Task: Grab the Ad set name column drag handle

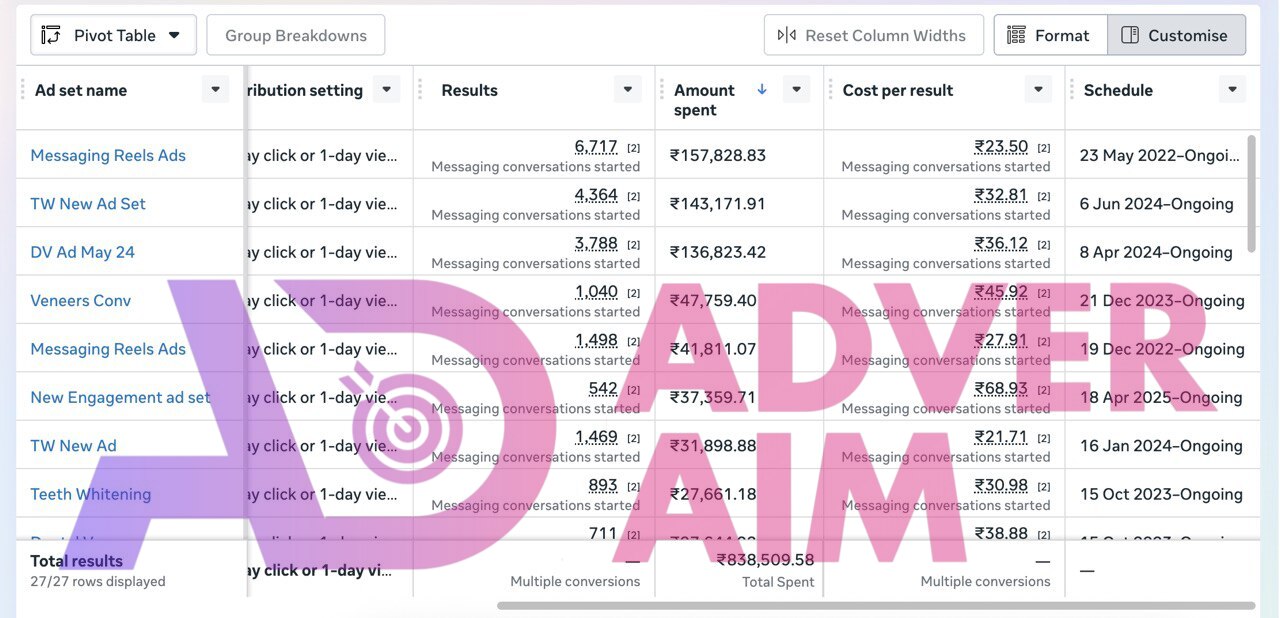Action: coord(23,90)
